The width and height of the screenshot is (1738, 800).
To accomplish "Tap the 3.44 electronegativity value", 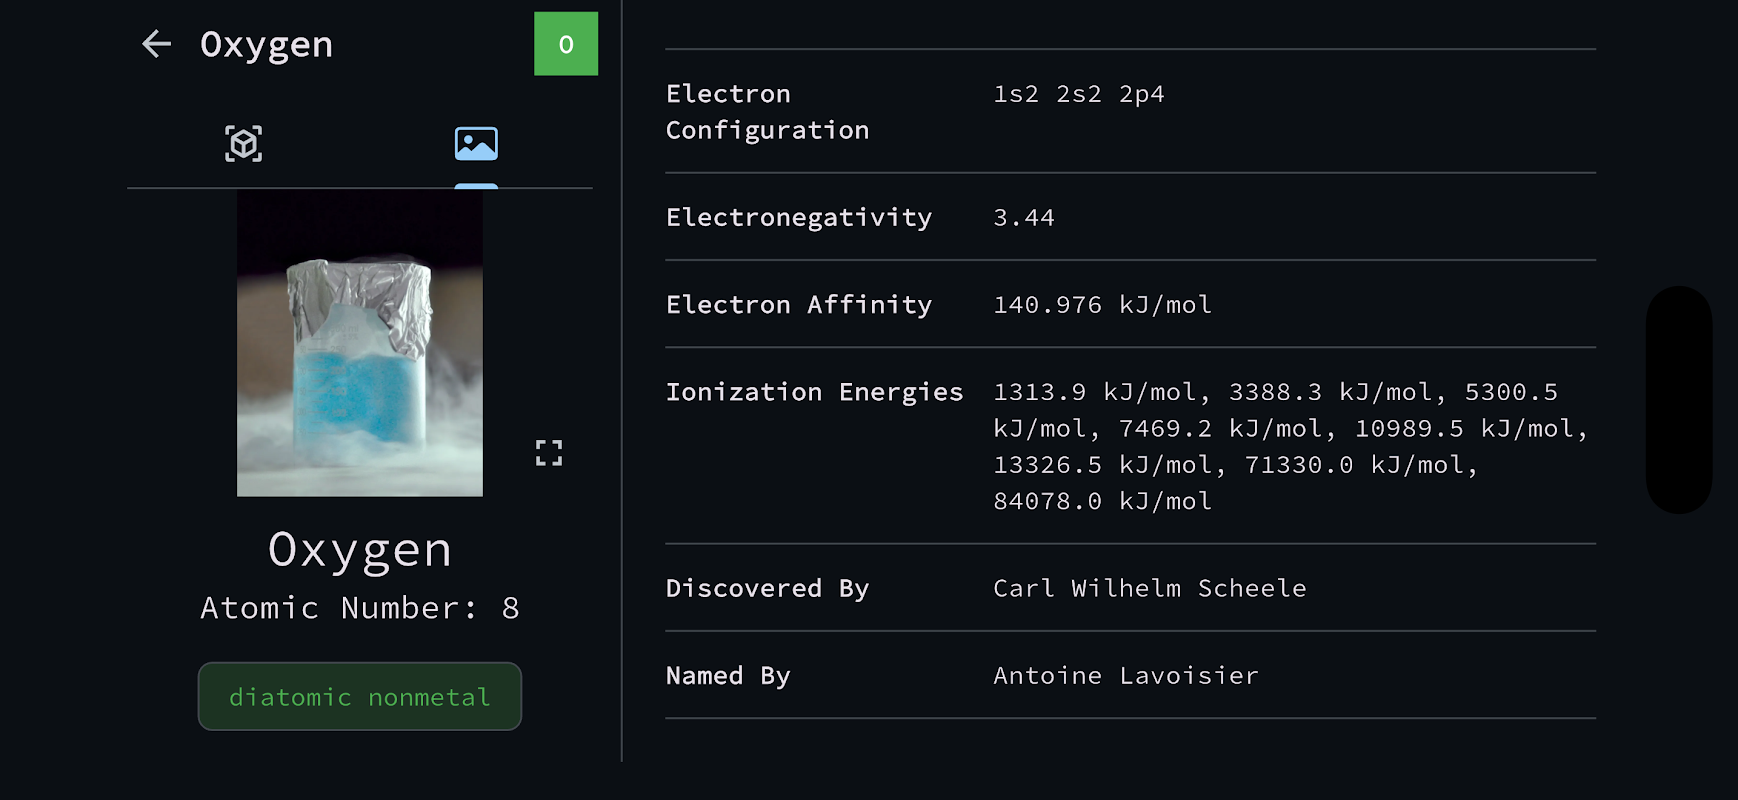I will 1024,217.
